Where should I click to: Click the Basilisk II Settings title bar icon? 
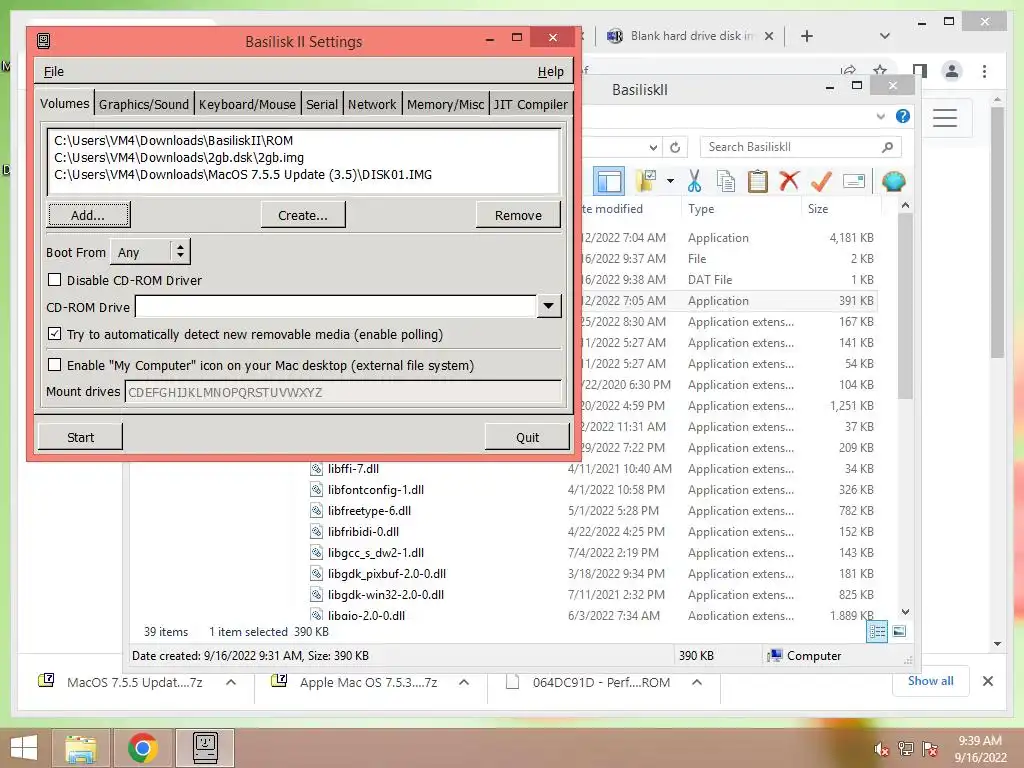coord(44,41)
